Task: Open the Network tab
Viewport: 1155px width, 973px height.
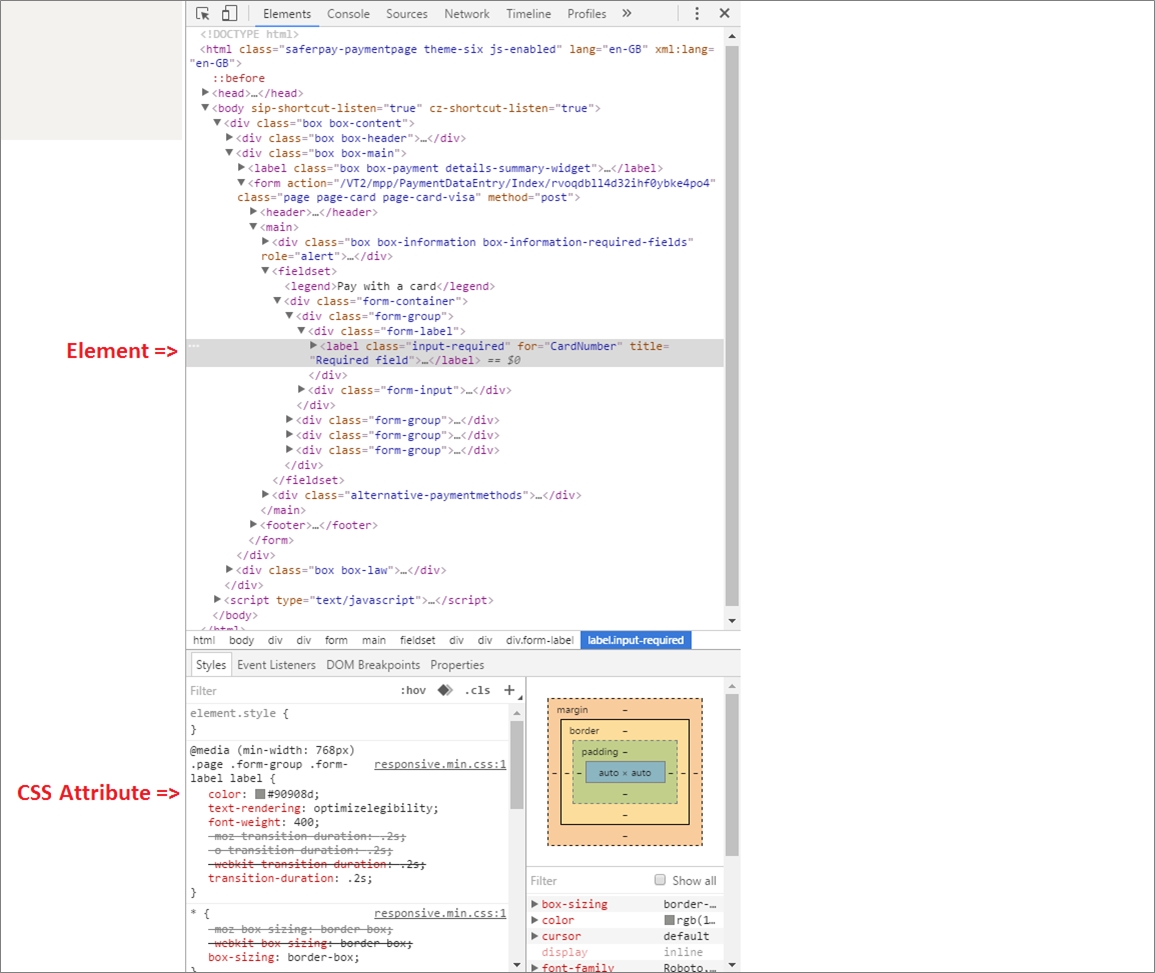Action: pyautogui.click(x=467, y=14)
